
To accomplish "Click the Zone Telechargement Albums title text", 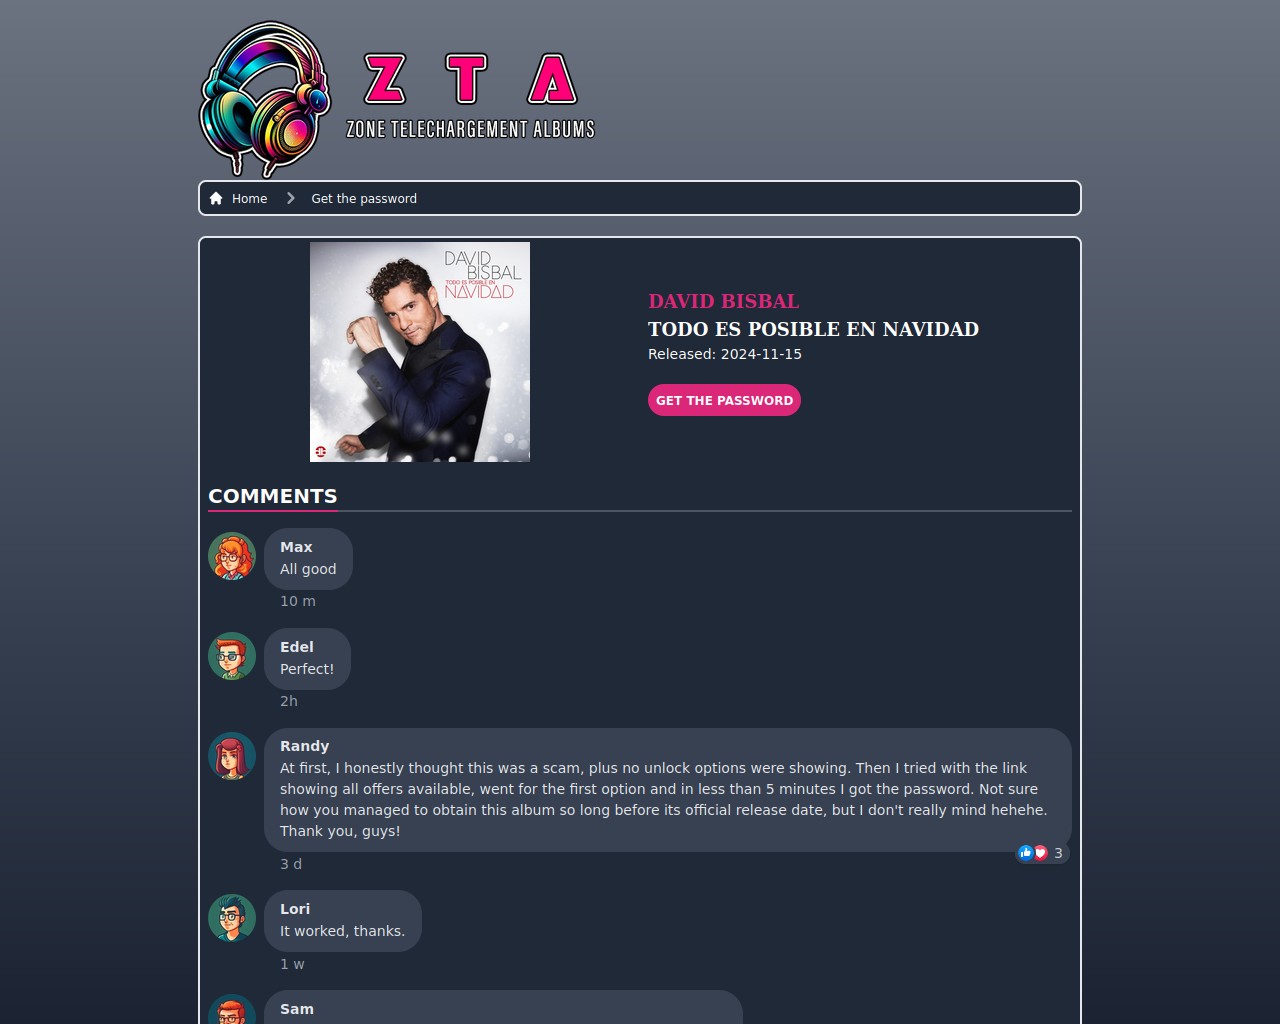I will (471, 129).
